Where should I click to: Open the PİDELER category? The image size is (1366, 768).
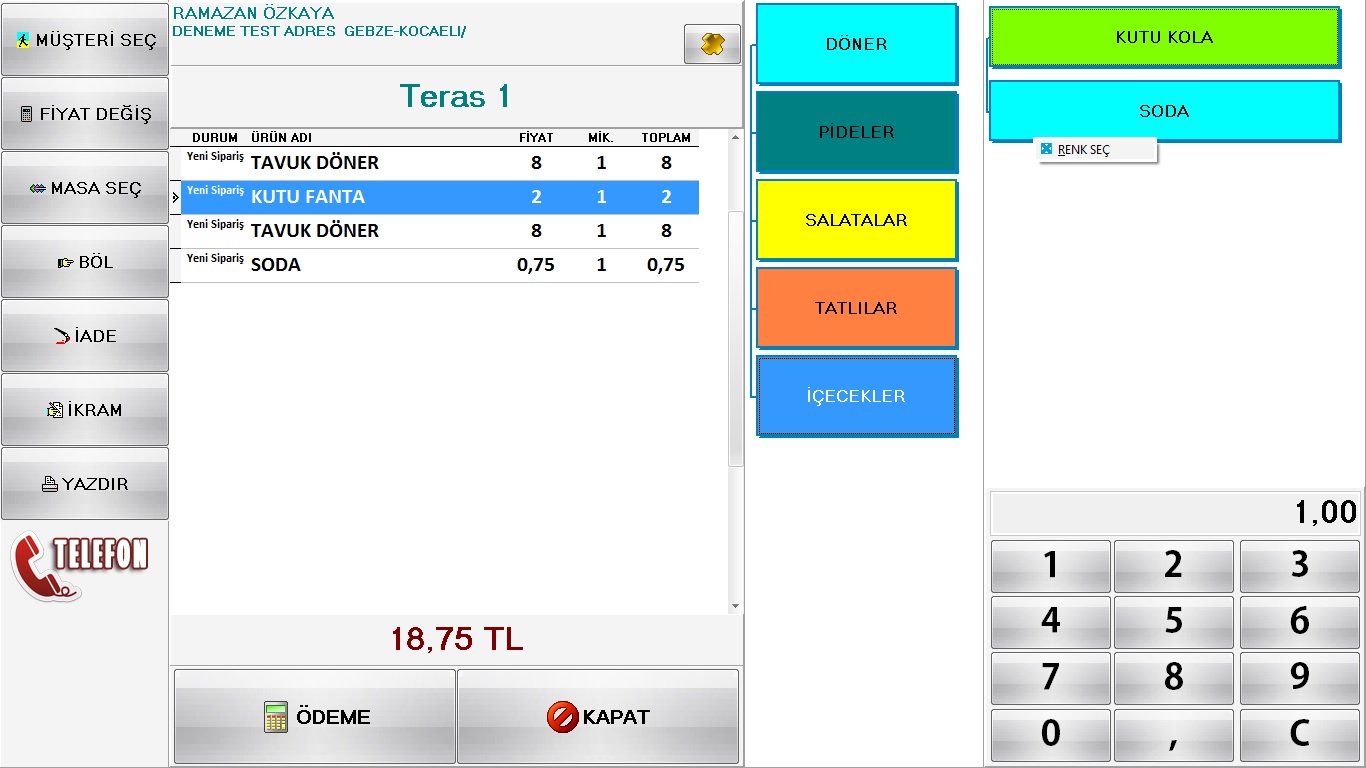point(856,132)
